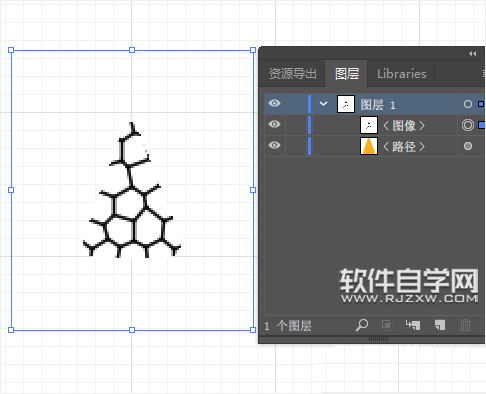486x394 pixels.
Task: Collapse 图层 1 with the chevron arrow
Action: tap(323, 104)
